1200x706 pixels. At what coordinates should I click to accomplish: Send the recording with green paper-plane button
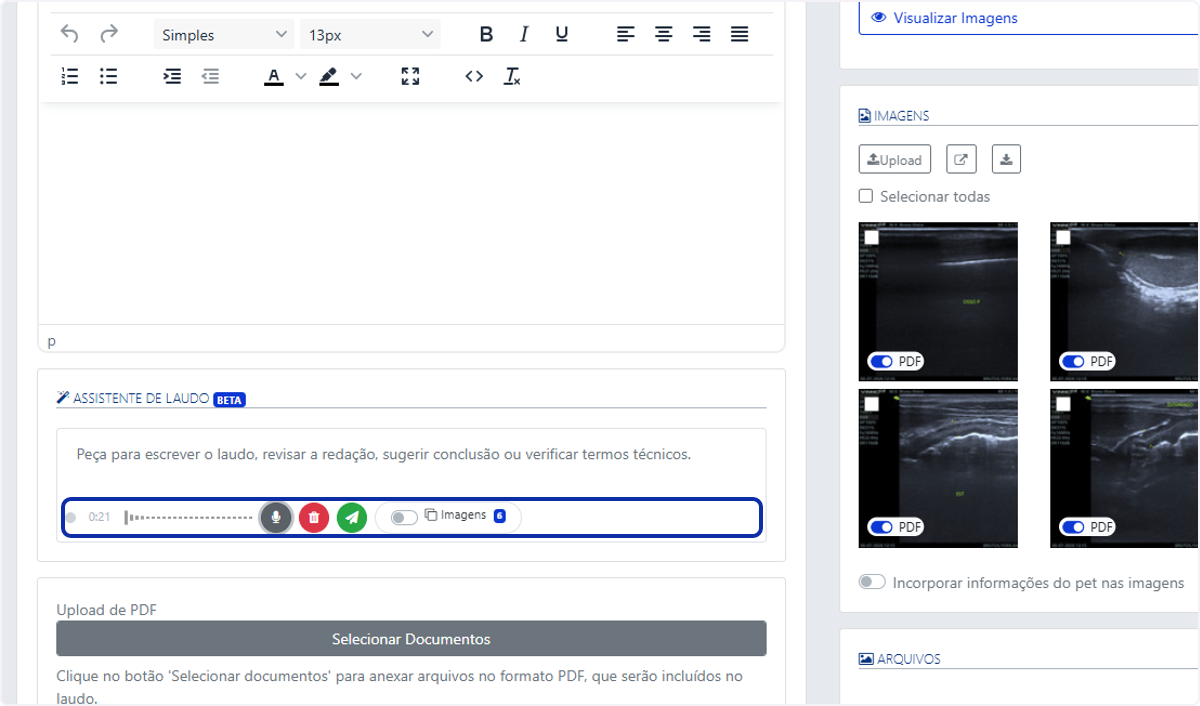(x=352, y=517)
